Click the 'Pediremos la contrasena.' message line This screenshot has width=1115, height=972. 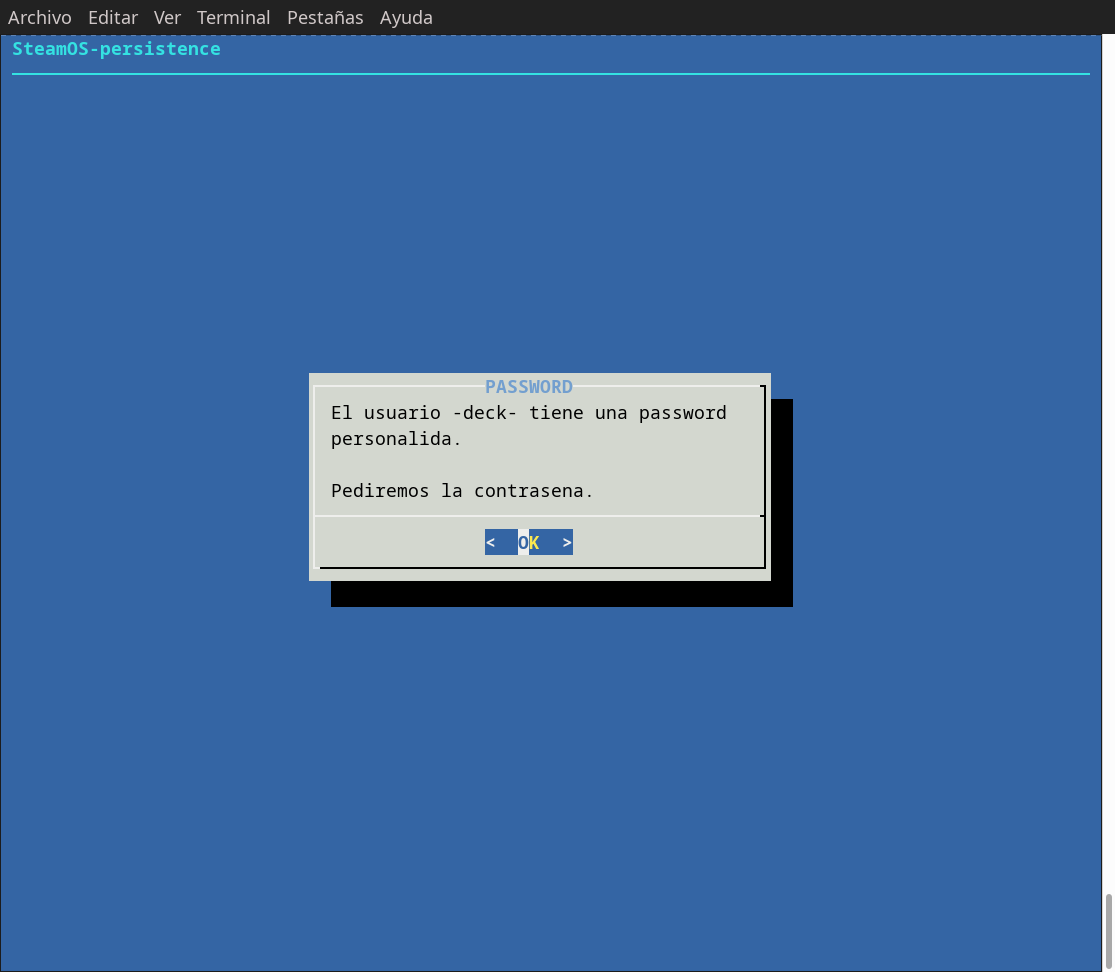coord(462,491)
